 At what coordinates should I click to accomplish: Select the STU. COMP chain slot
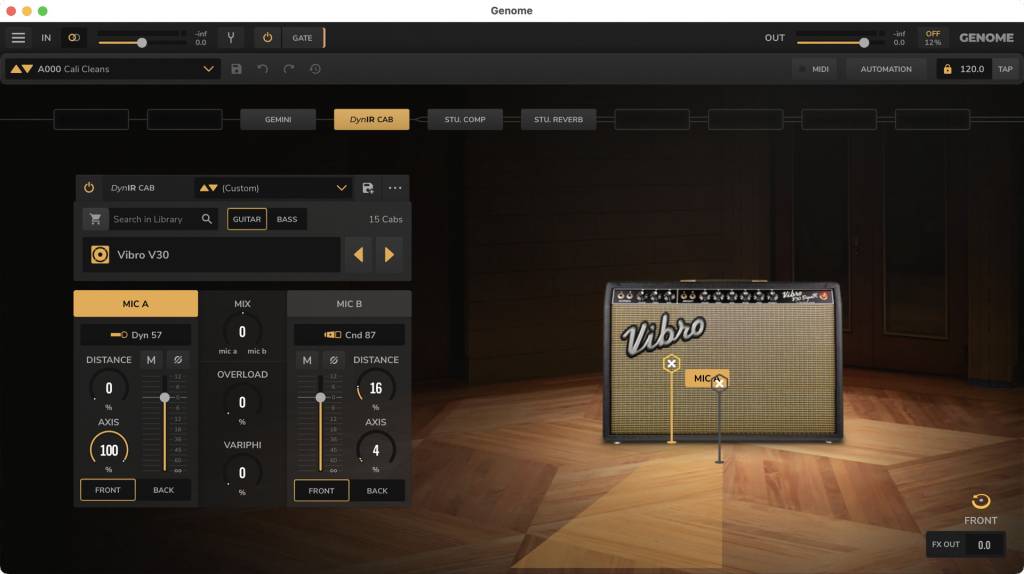[x=465, y=120]
